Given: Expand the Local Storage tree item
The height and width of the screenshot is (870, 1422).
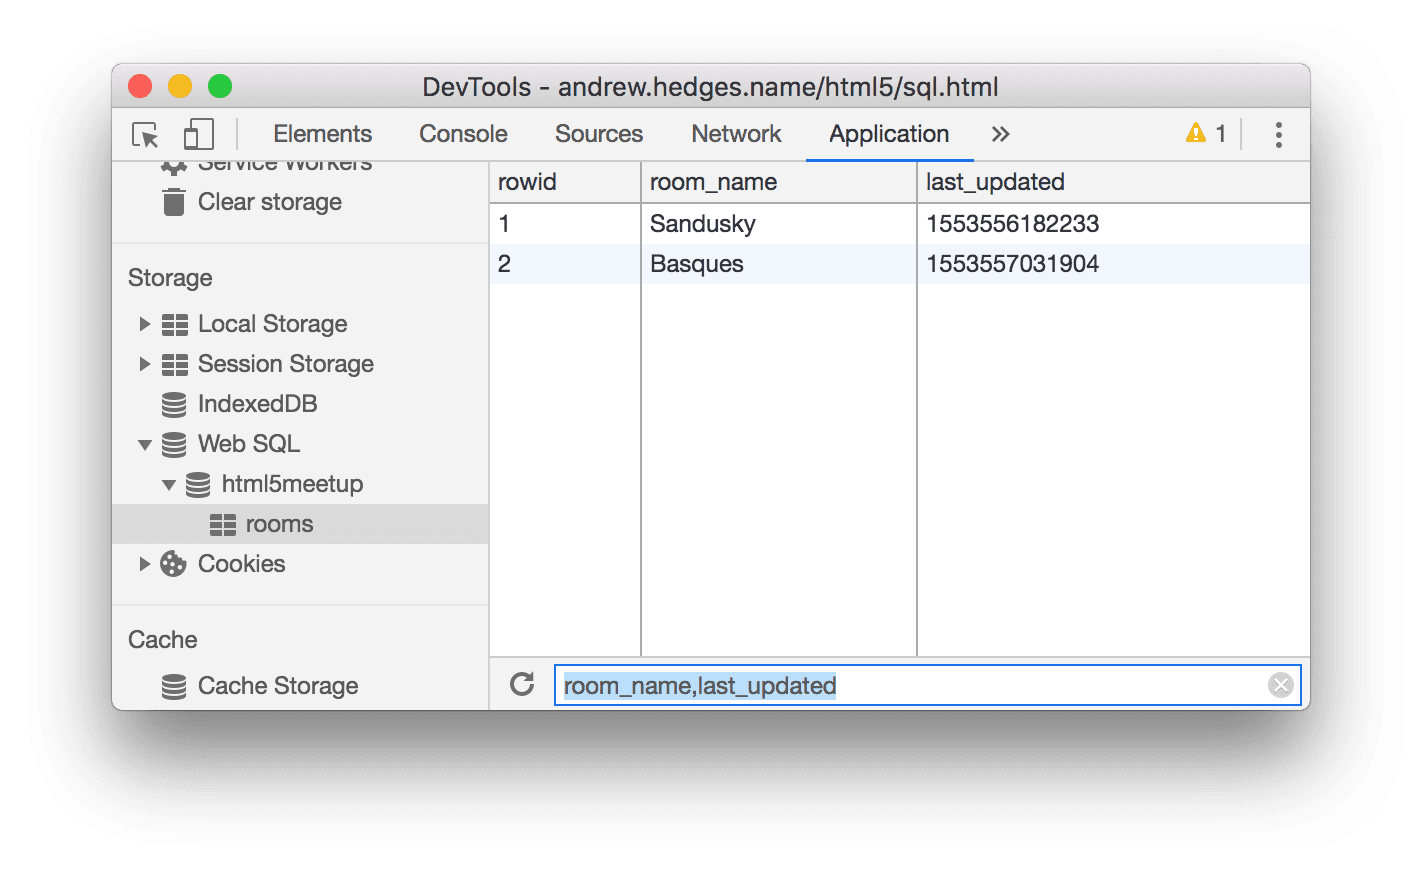Looking at the screenshot, I should pyautogui.click(x=145, y=324).
